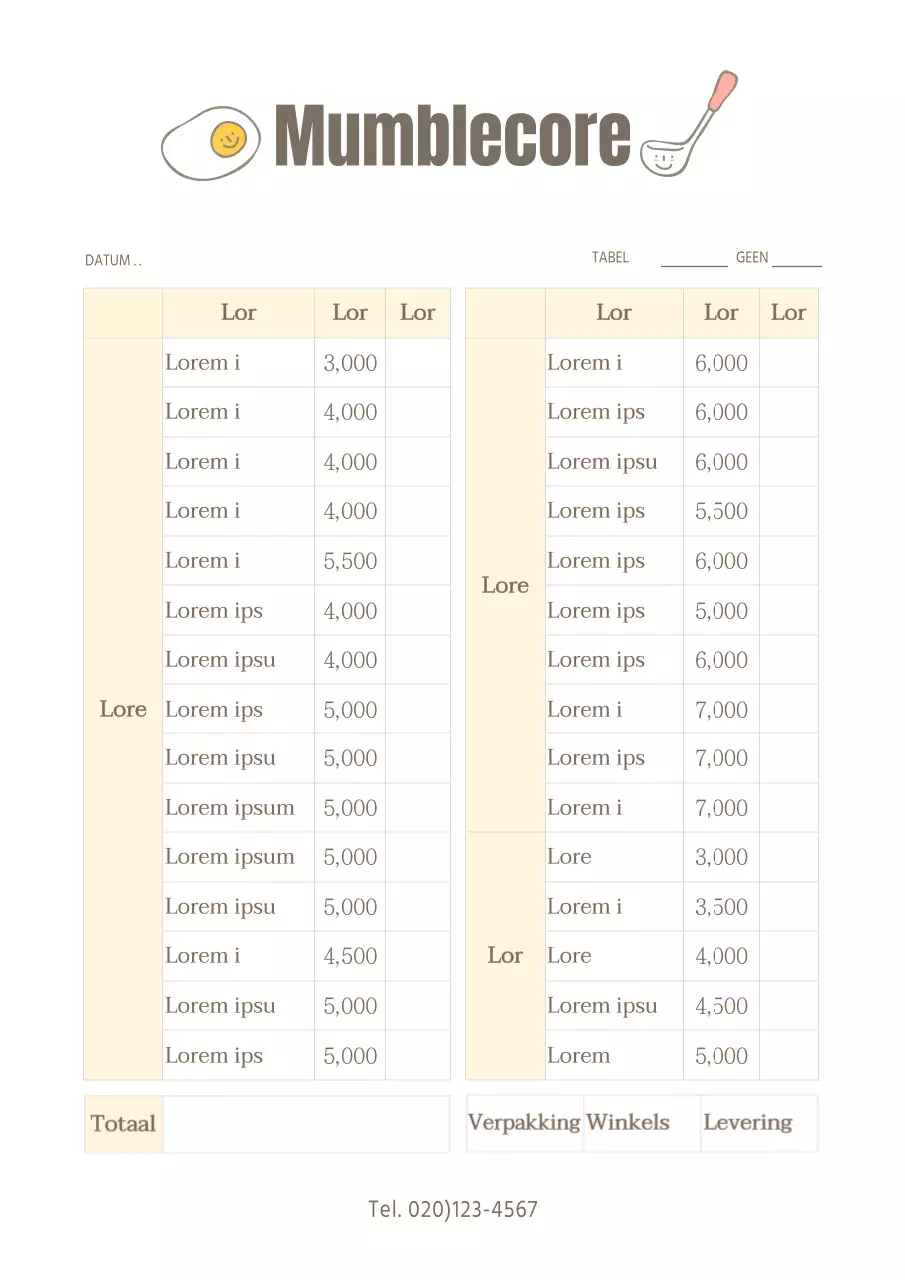Click the blank line after TABEL
Viewport: 905px width, 1280px height.
pos(694,260)
